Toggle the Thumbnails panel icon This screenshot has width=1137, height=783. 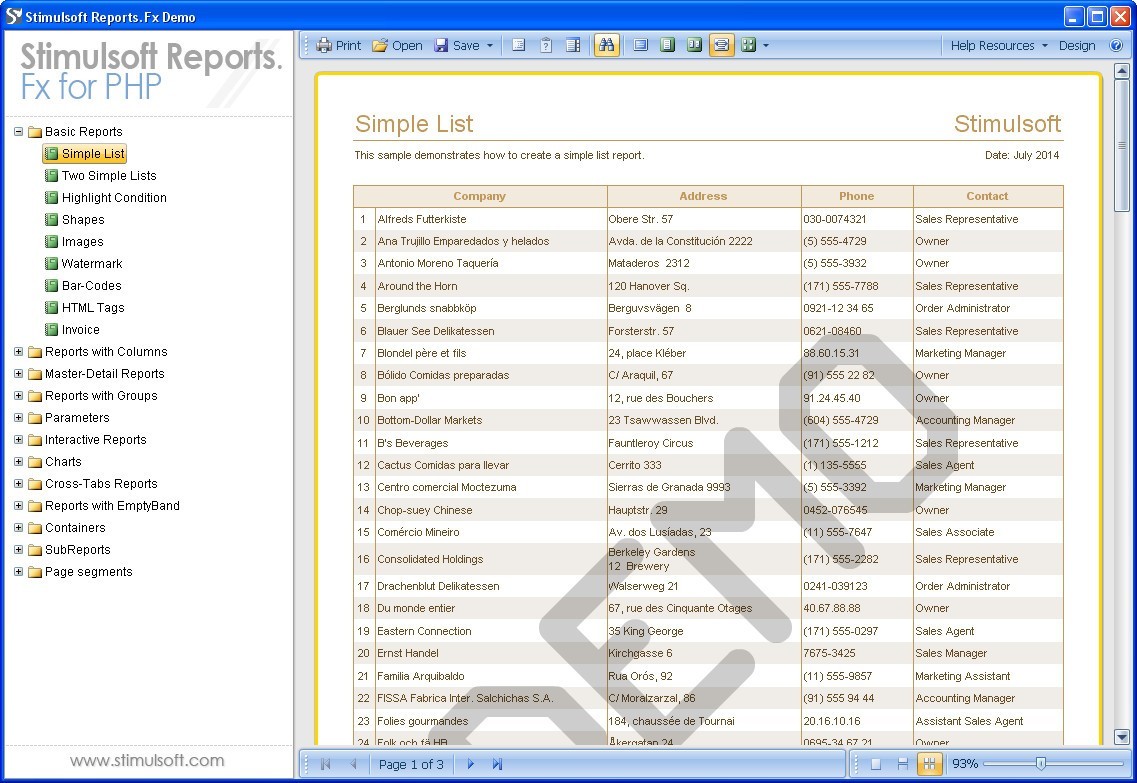click(573, 45)
